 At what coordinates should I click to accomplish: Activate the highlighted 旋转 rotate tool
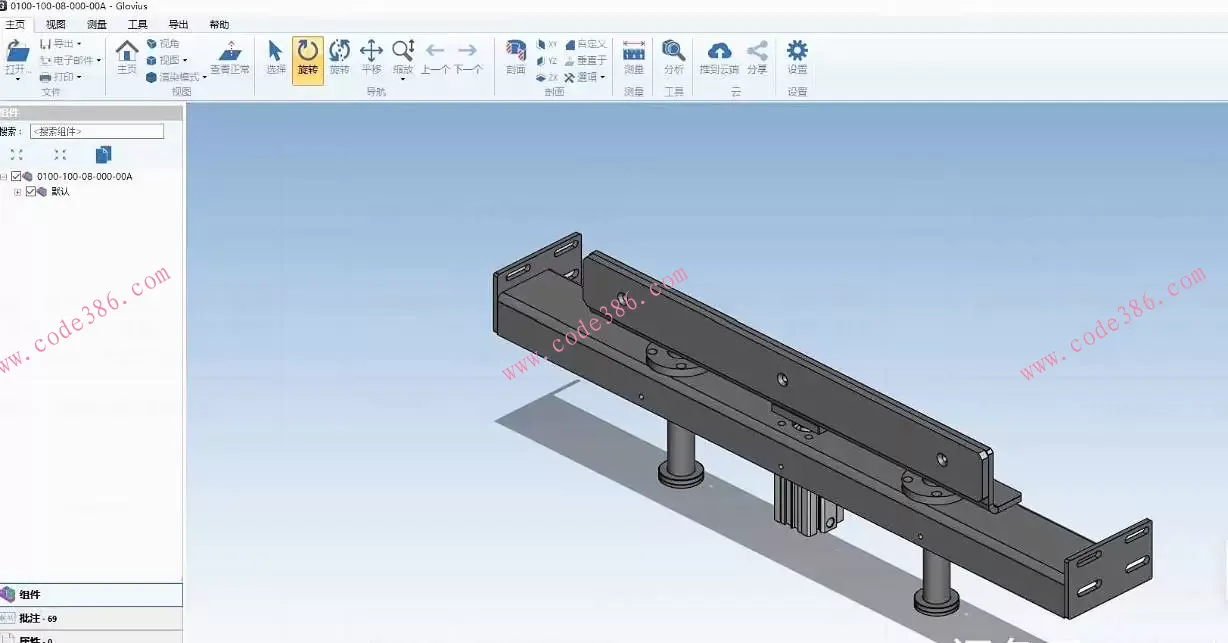[308, 58]
